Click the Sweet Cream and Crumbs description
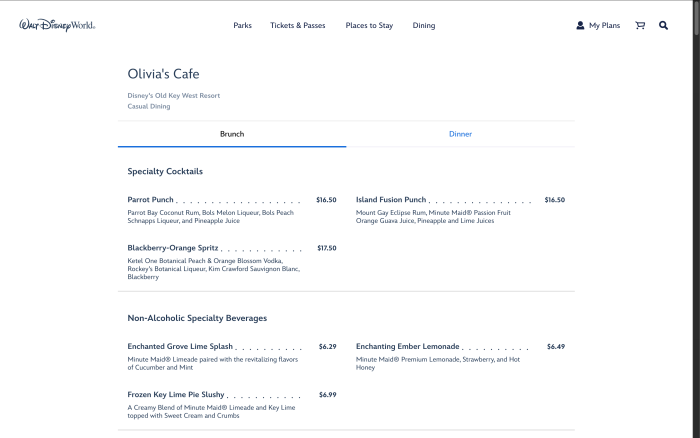The image size is (700, 438). 211,412
